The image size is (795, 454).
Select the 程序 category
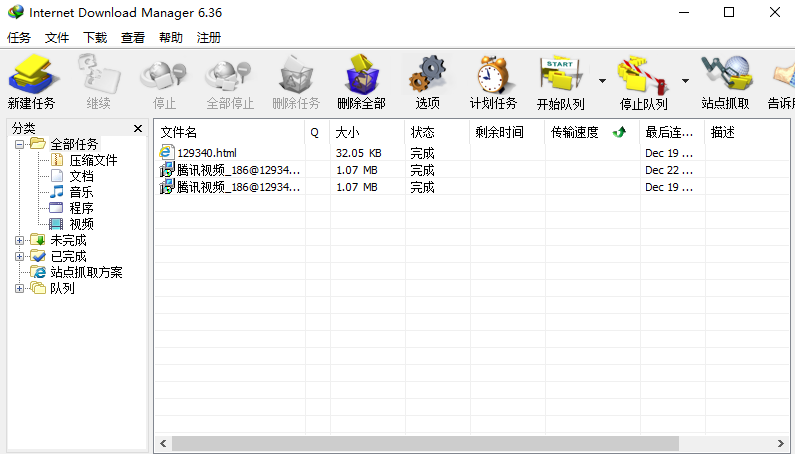pos(81,208)
